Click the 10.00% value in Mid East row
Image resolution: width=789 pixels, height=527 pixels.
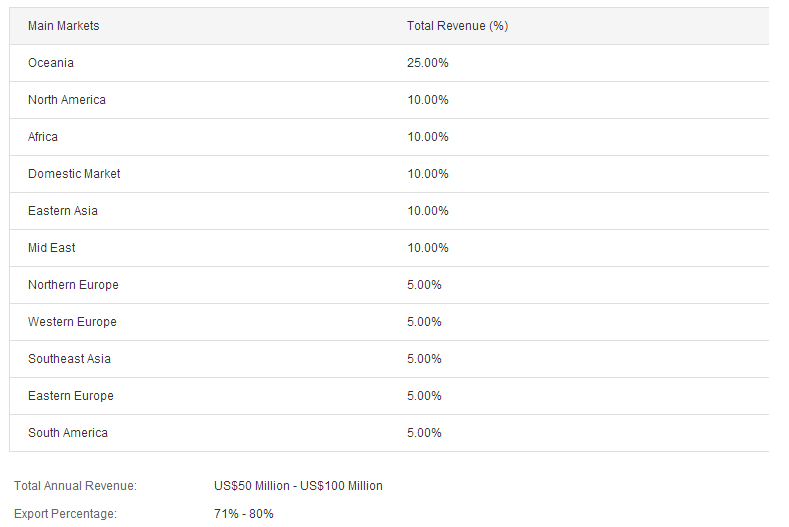tap(428, 248)
